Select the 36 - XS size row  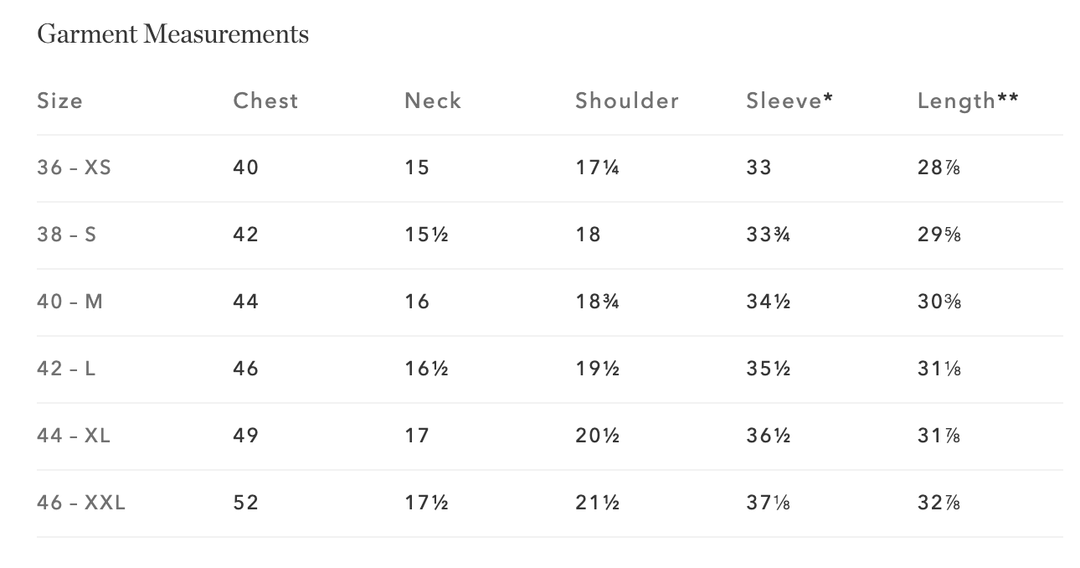point(74,168)
